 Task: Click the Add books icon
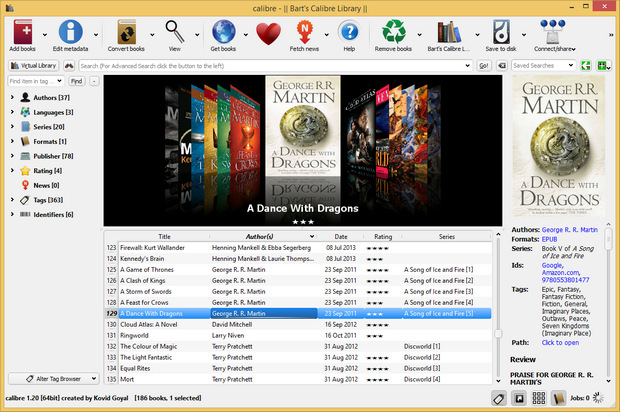click(23, 32)
